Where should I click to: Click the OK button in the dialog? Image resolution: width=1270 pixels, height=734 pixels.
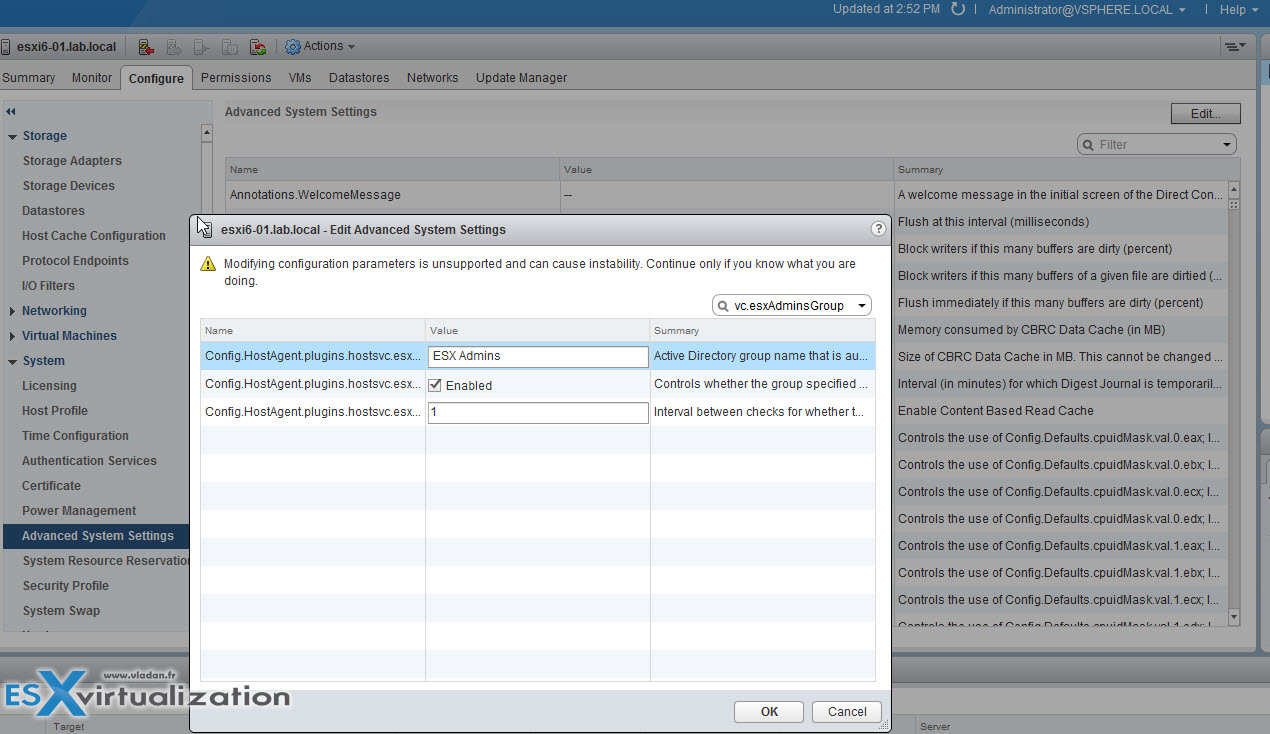768,711
